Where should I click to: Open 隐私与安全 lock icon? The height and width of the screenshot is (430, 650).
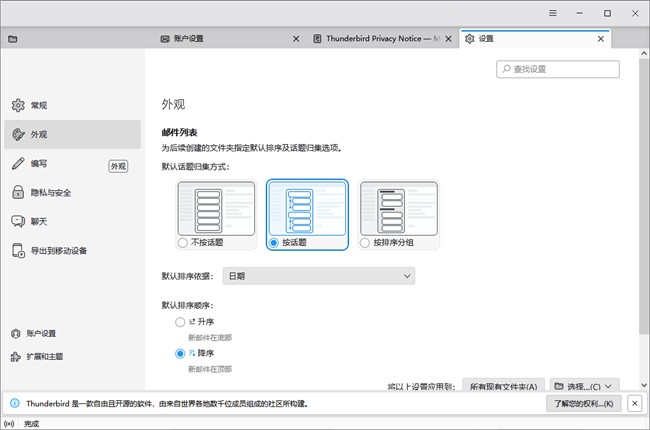17,193
